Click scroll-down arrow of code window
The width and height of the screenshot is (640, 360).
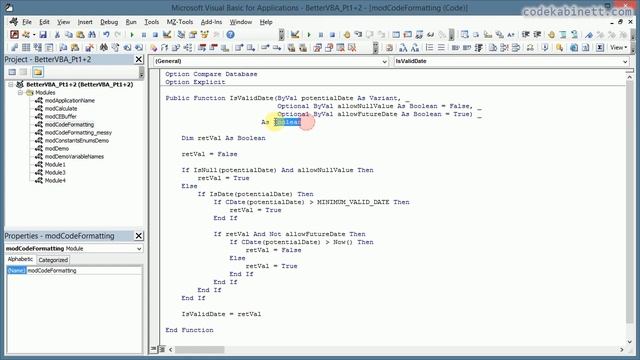coord(629,342)
